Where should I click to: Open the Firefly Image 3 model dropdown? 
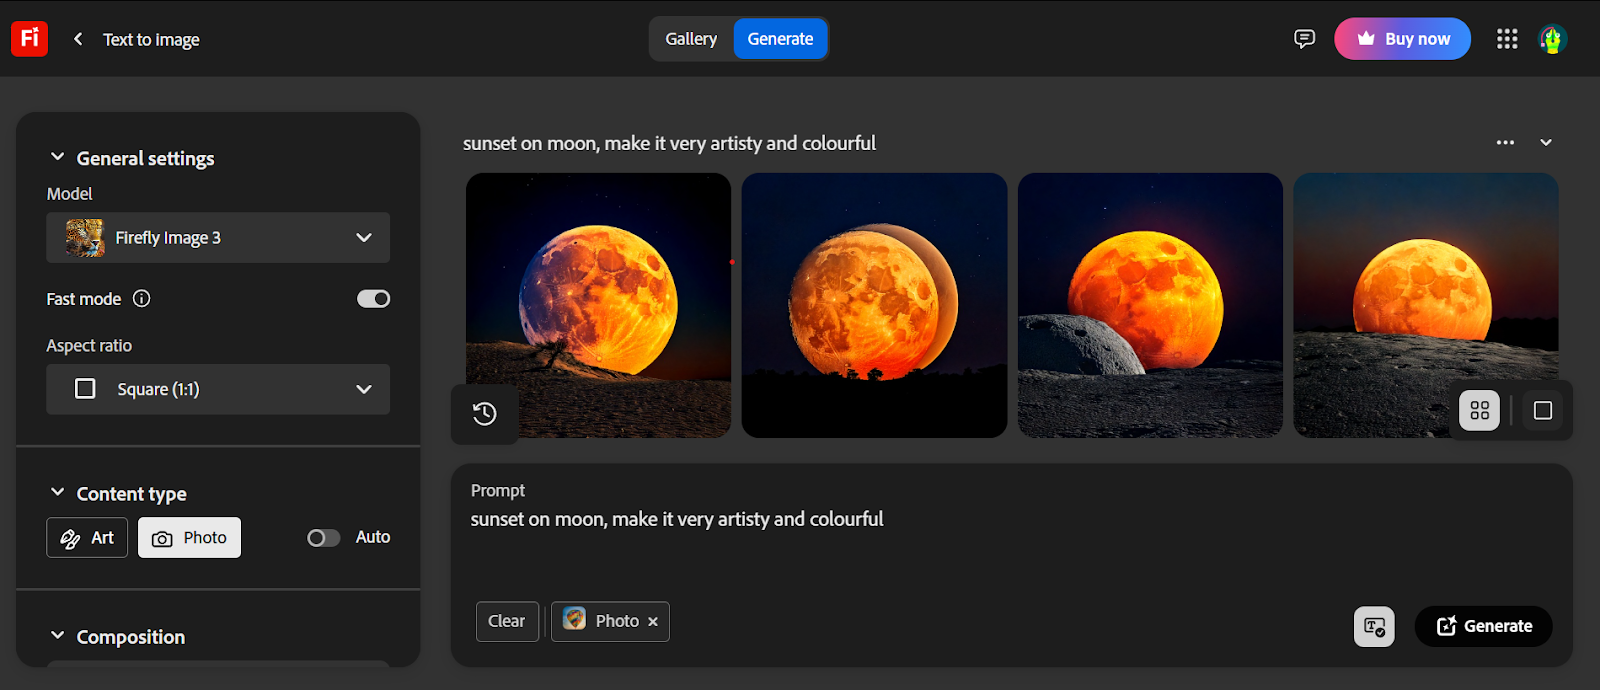[218, 238]
